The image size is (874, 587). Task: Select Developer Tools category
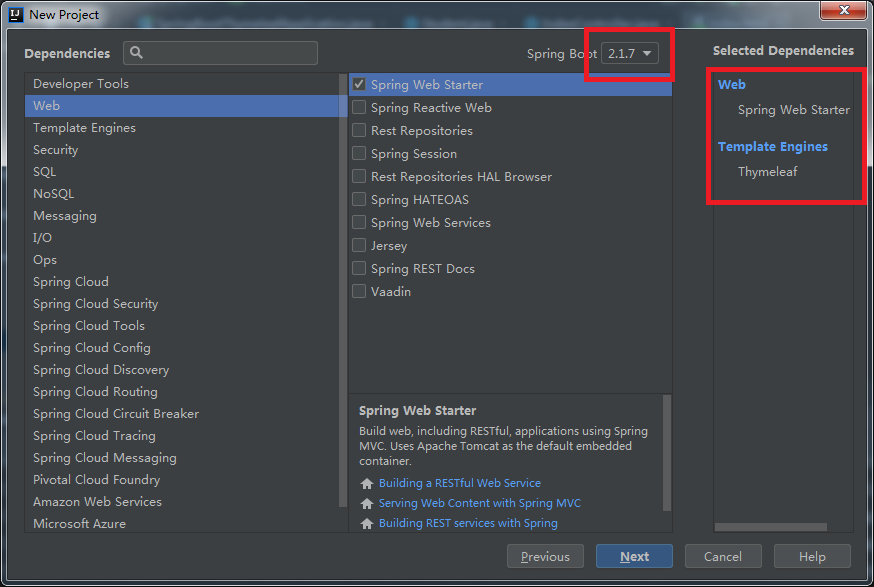coord(182,84)
